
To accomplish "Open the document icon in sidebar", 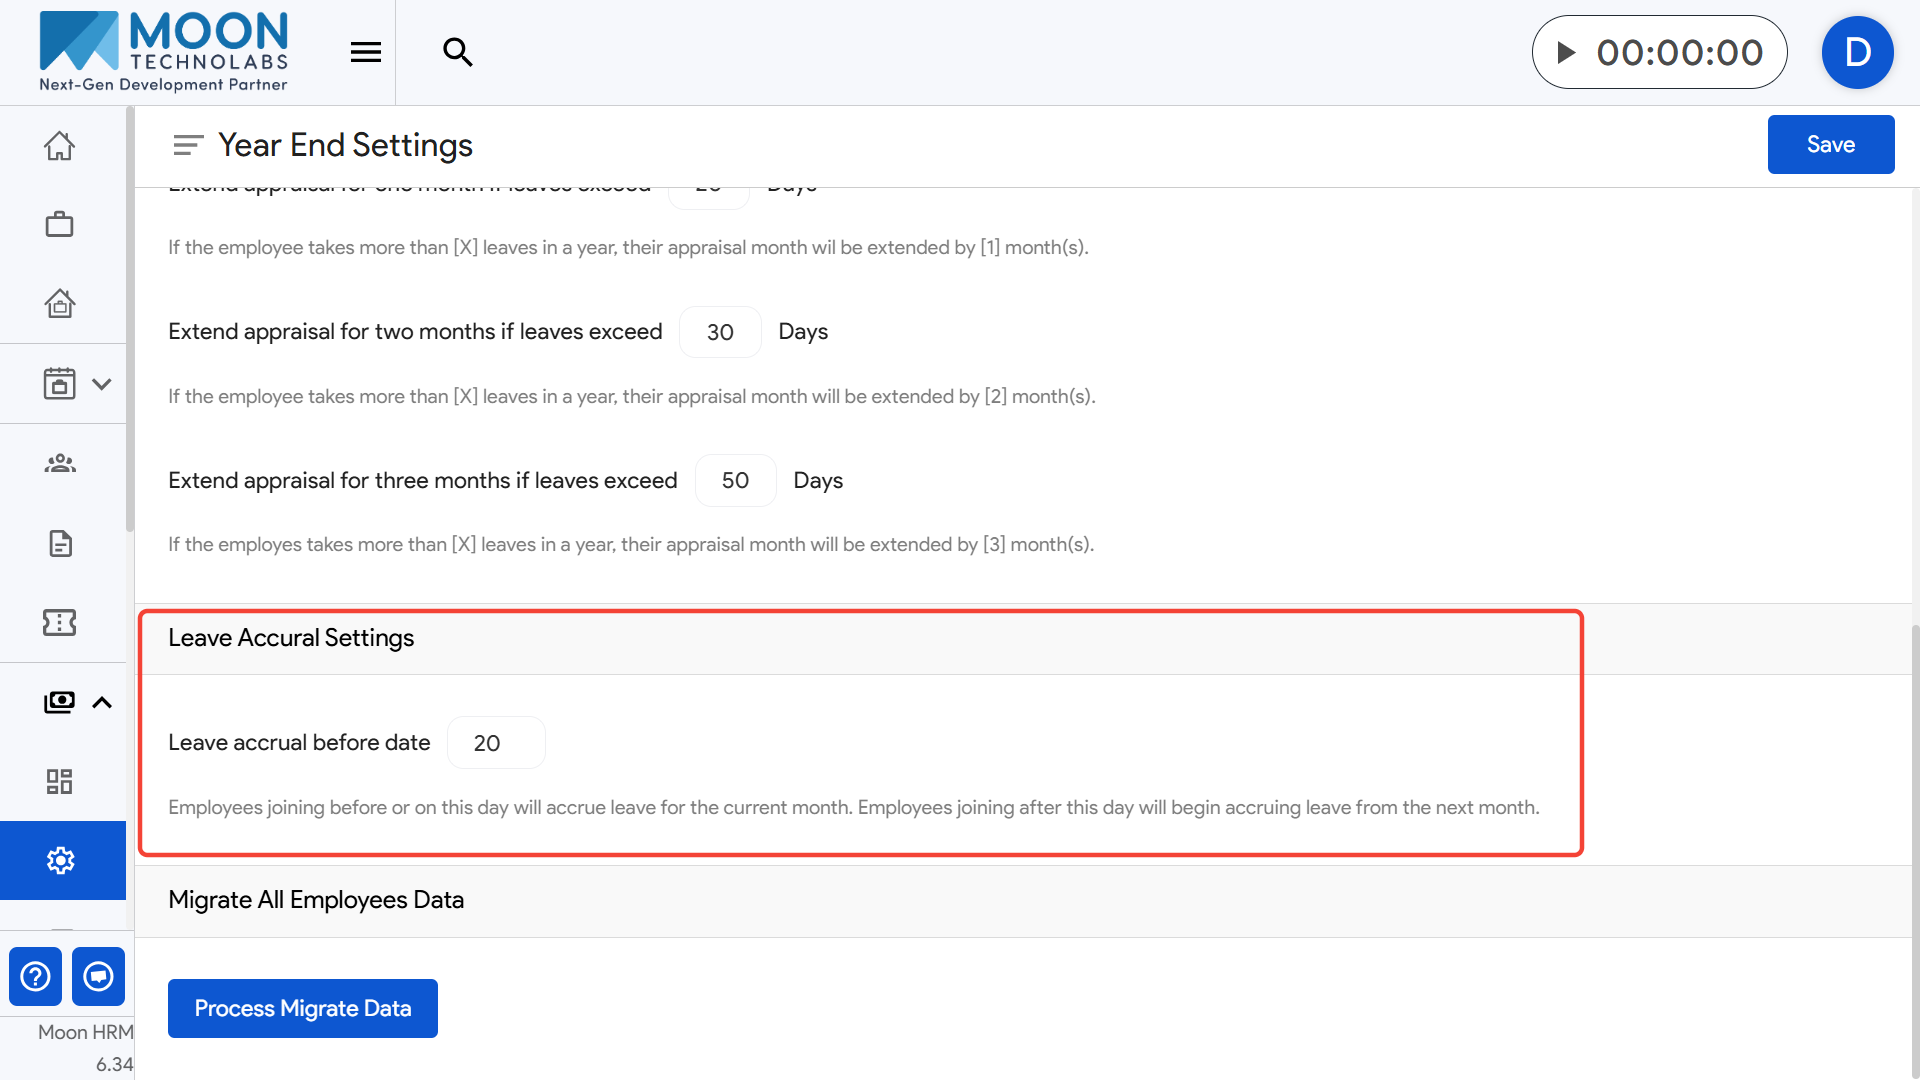I will click(60, 543).
